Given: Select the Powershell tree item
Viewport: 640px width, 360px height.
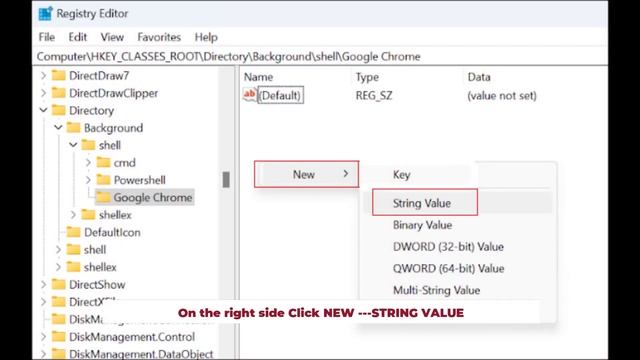Looking at the screenshot, I should (140, 180).
